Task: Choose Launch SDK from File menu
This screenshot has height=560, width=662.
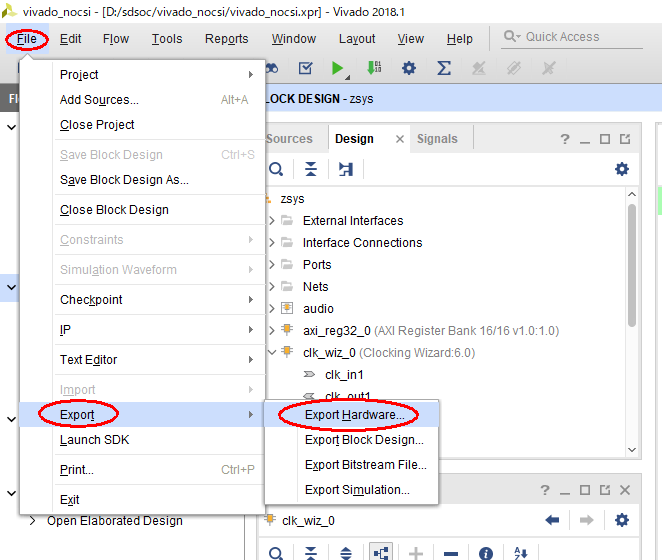Action: pyautogui.click(x=94, y=440)
